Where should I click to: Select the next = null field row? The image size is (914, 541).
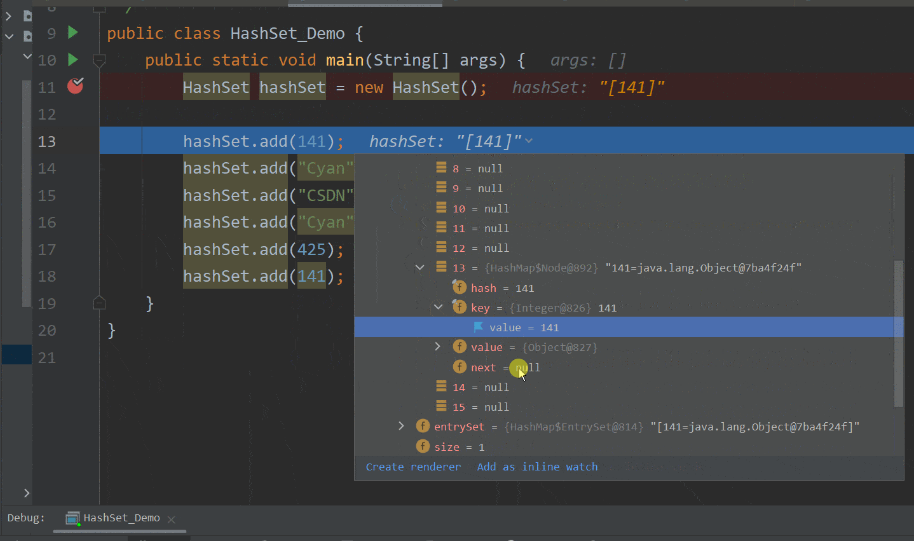pos(624,367)
